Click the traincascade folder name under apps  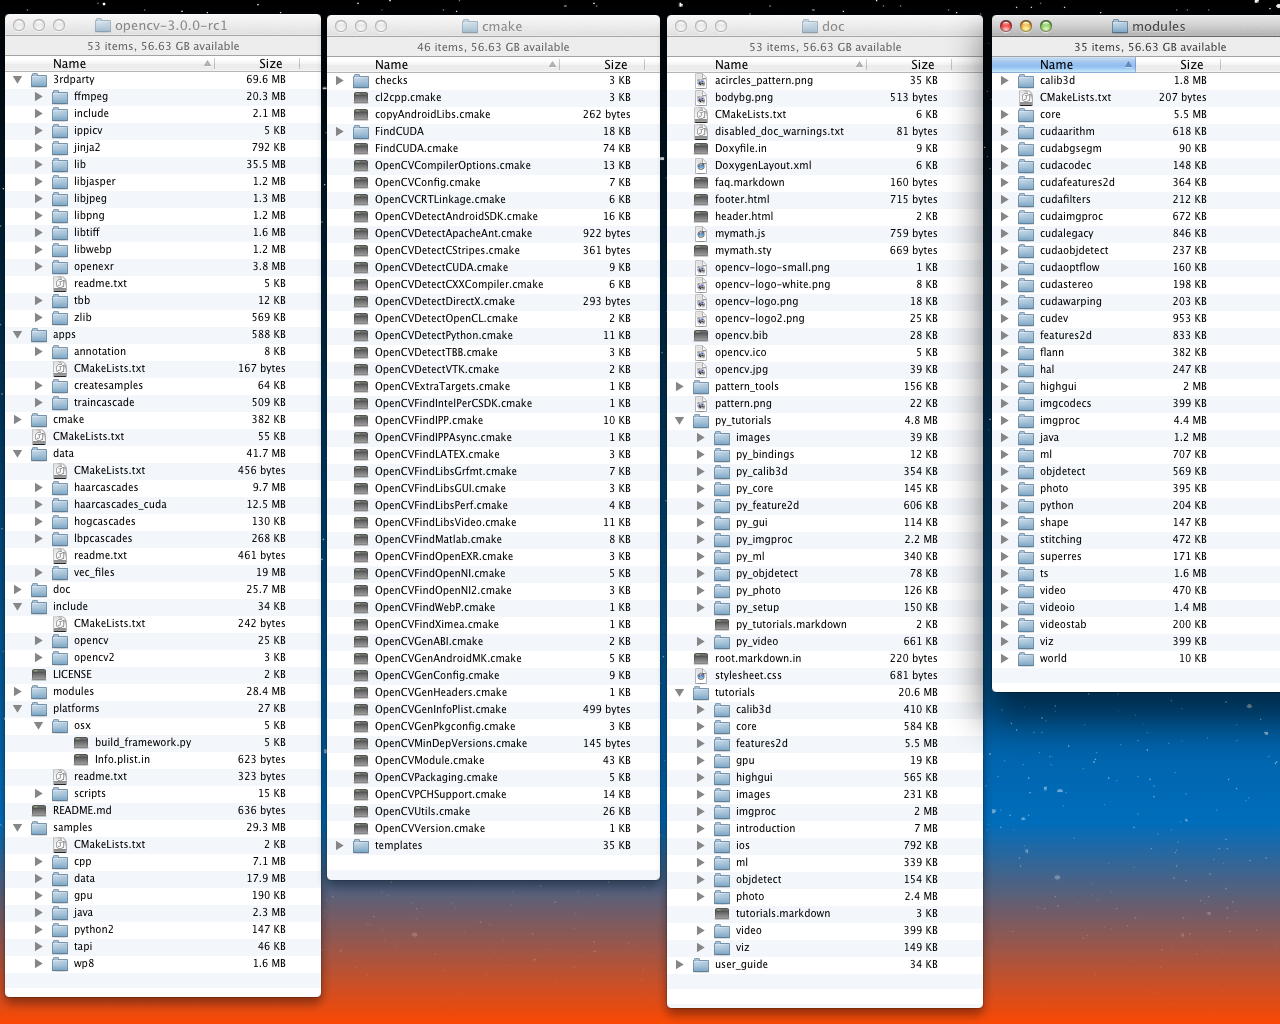tap(104, 403)
